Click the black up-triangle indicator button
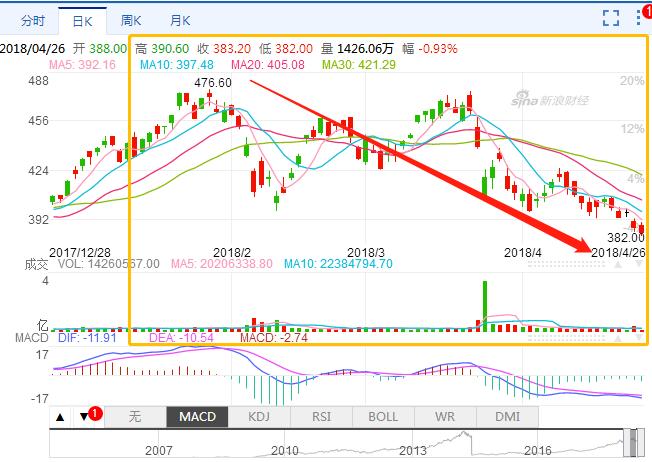652x462 pixels. tap(60, 417)
